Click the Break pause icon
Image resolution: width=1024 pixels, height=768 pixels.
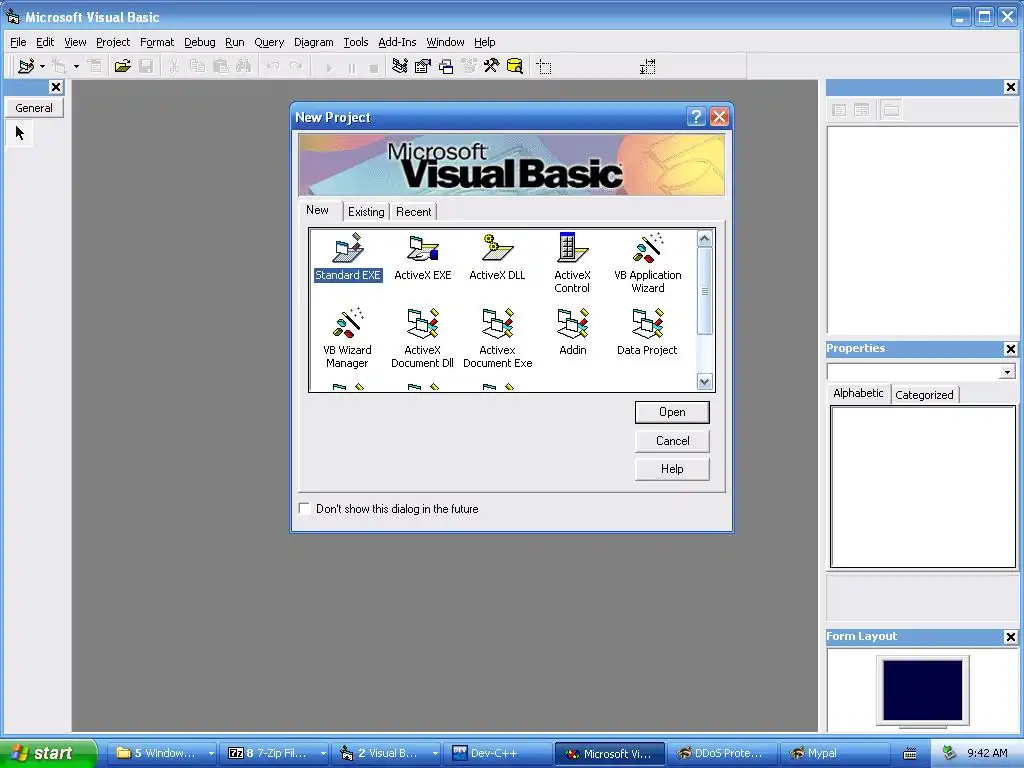click(x=351, y=67)
